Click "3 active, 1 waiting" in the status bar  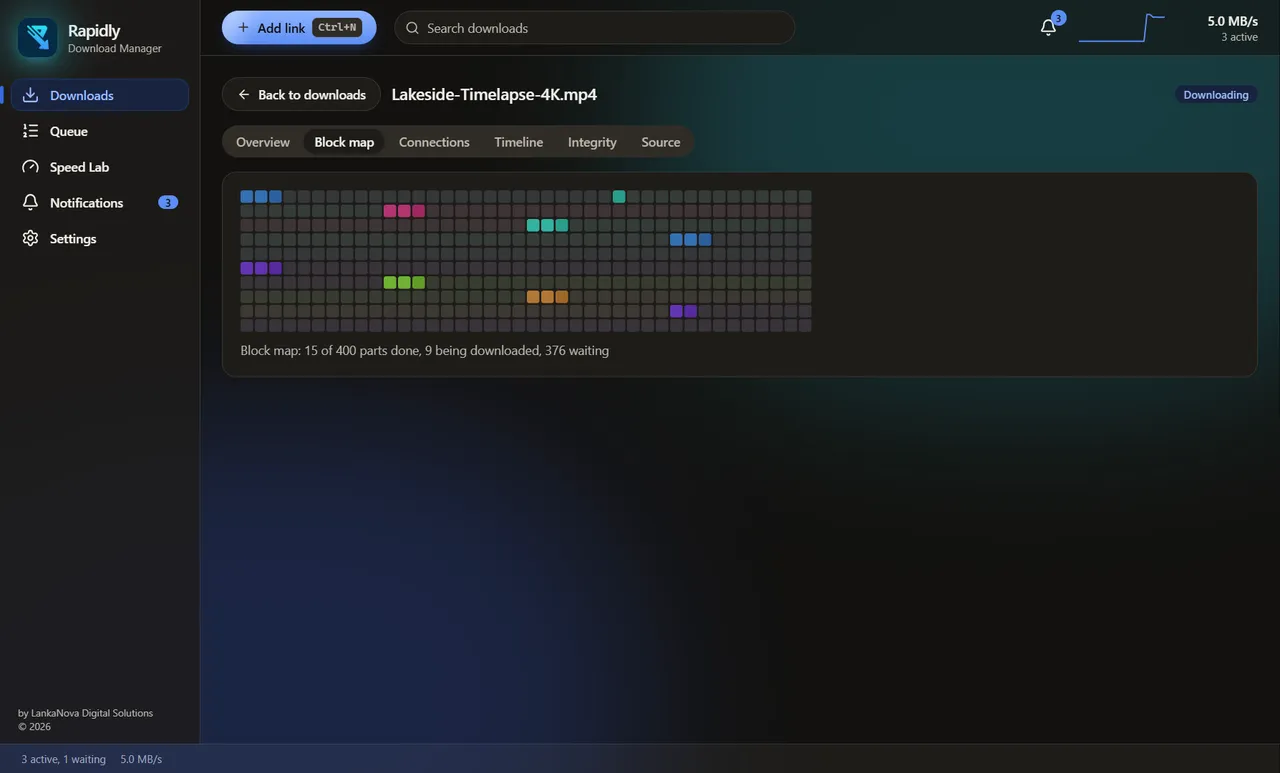pyautogui.click(x=64, y=759)
